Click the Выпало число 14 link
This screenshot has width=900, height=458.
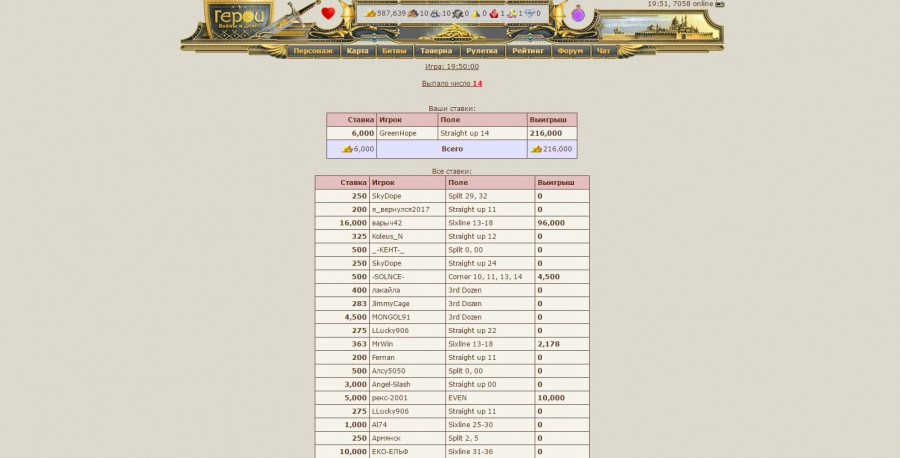[452, 84]
